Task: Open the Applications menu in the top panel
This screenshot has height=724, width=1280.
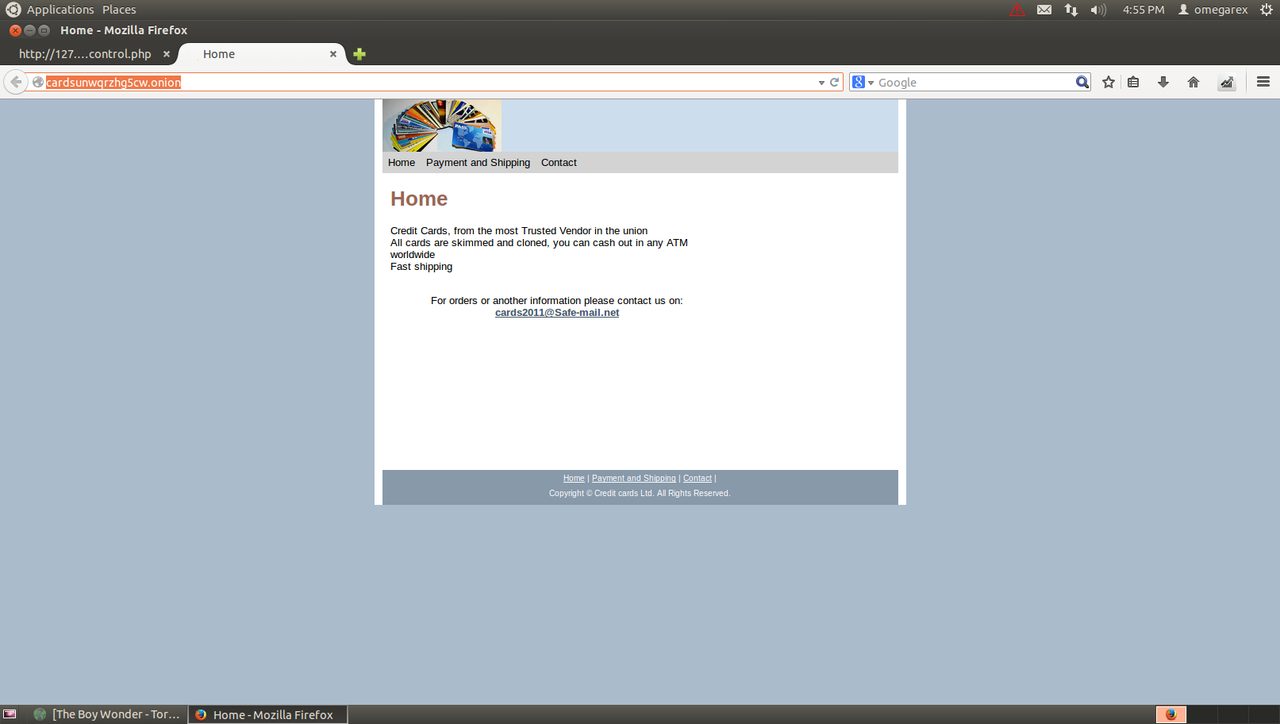Action: pyautogui.click(x=60, y=9)
